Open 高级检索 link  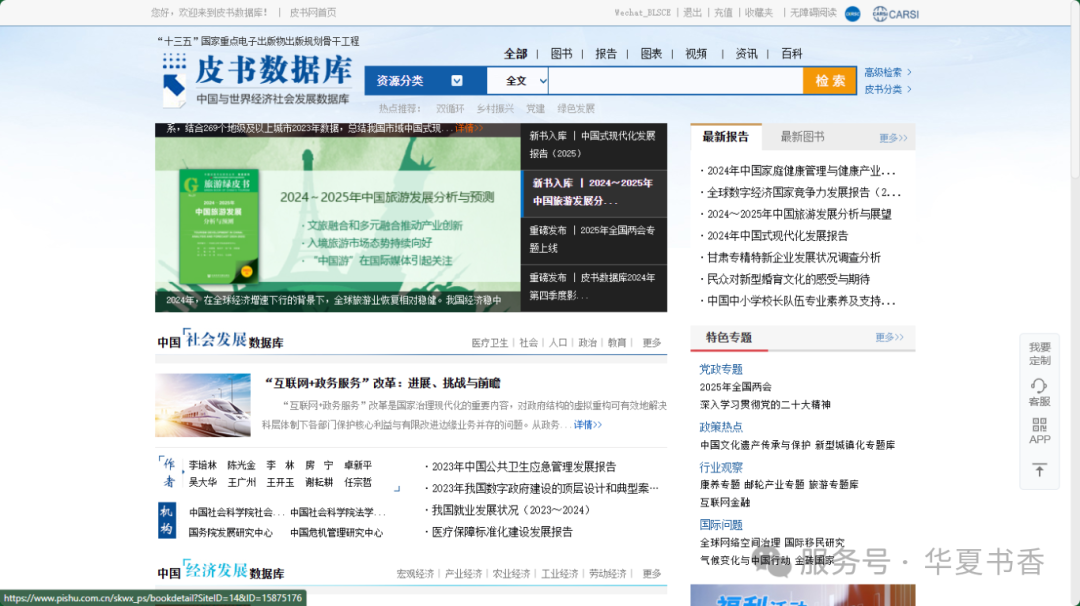tap(888, 72)
